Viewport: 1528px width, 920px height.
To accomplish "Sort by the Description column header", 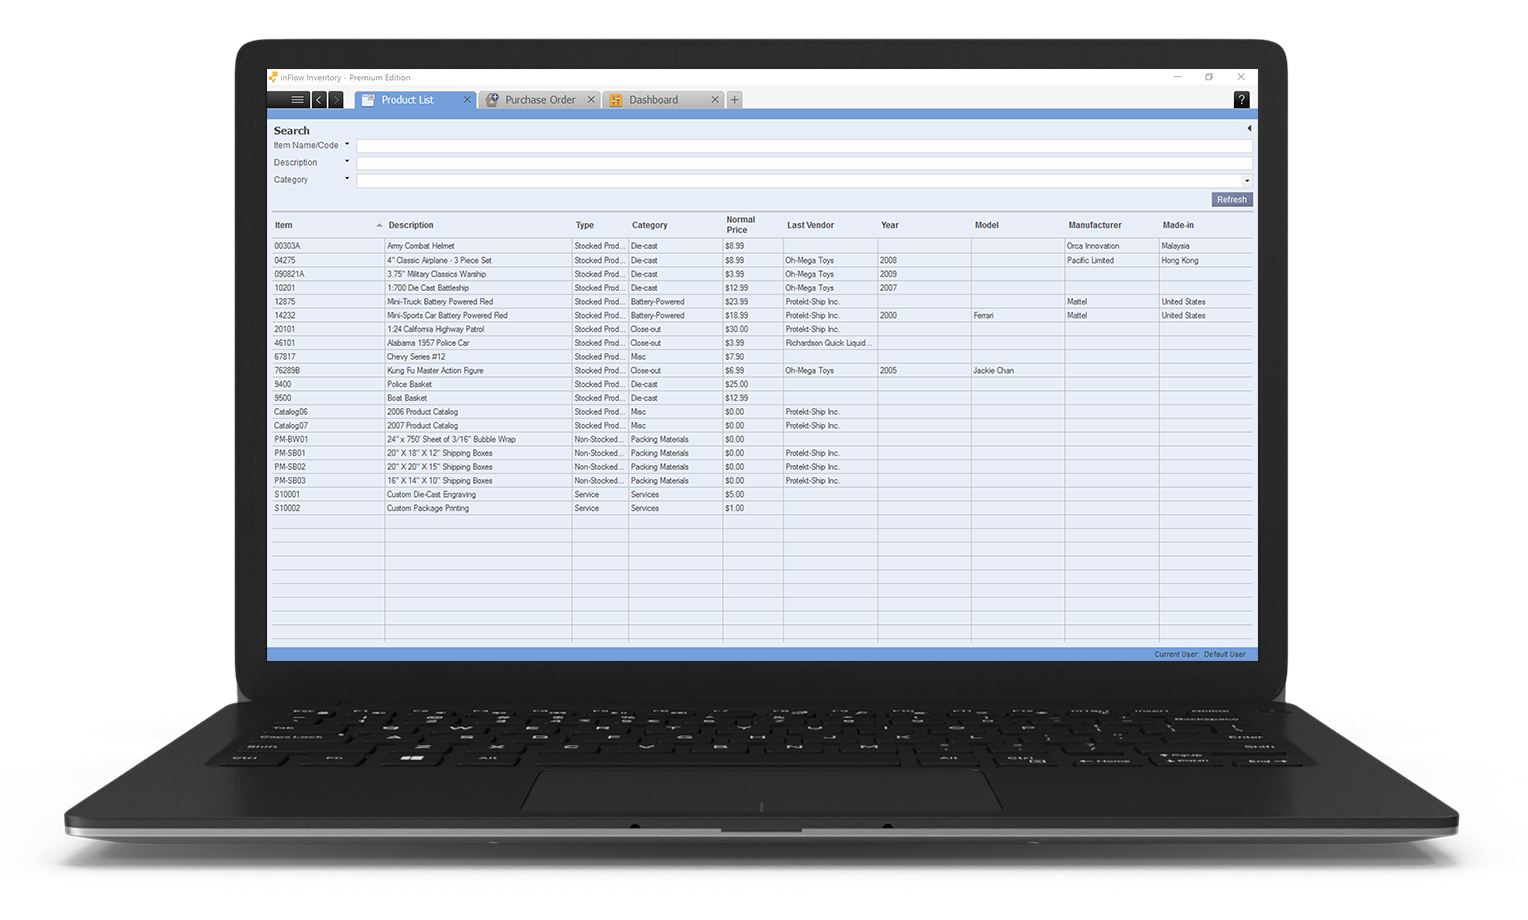I will [x=478, y=225].
